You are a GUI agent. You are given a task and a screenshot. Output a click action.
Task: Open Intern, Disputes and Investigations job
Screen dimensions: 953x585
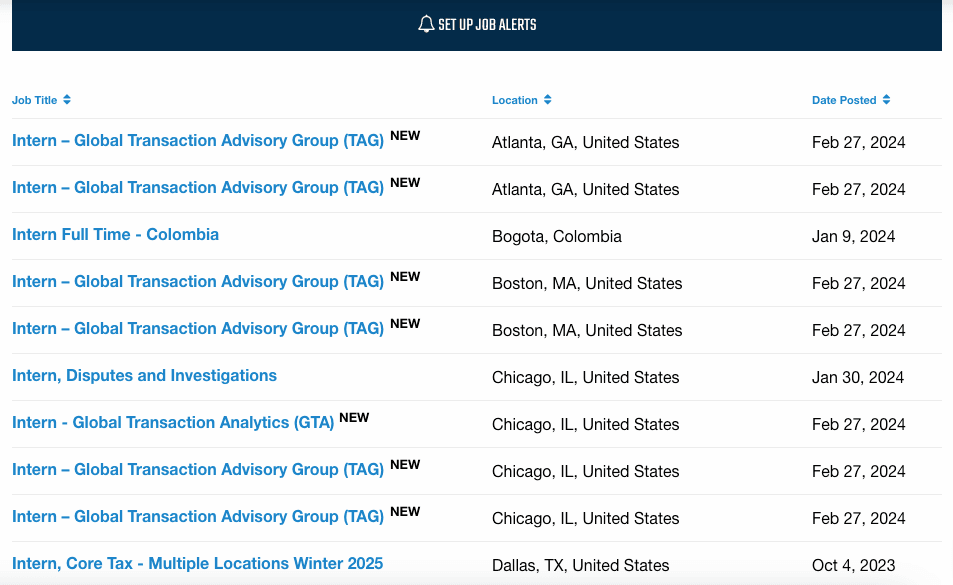click(x=144, y=376)
